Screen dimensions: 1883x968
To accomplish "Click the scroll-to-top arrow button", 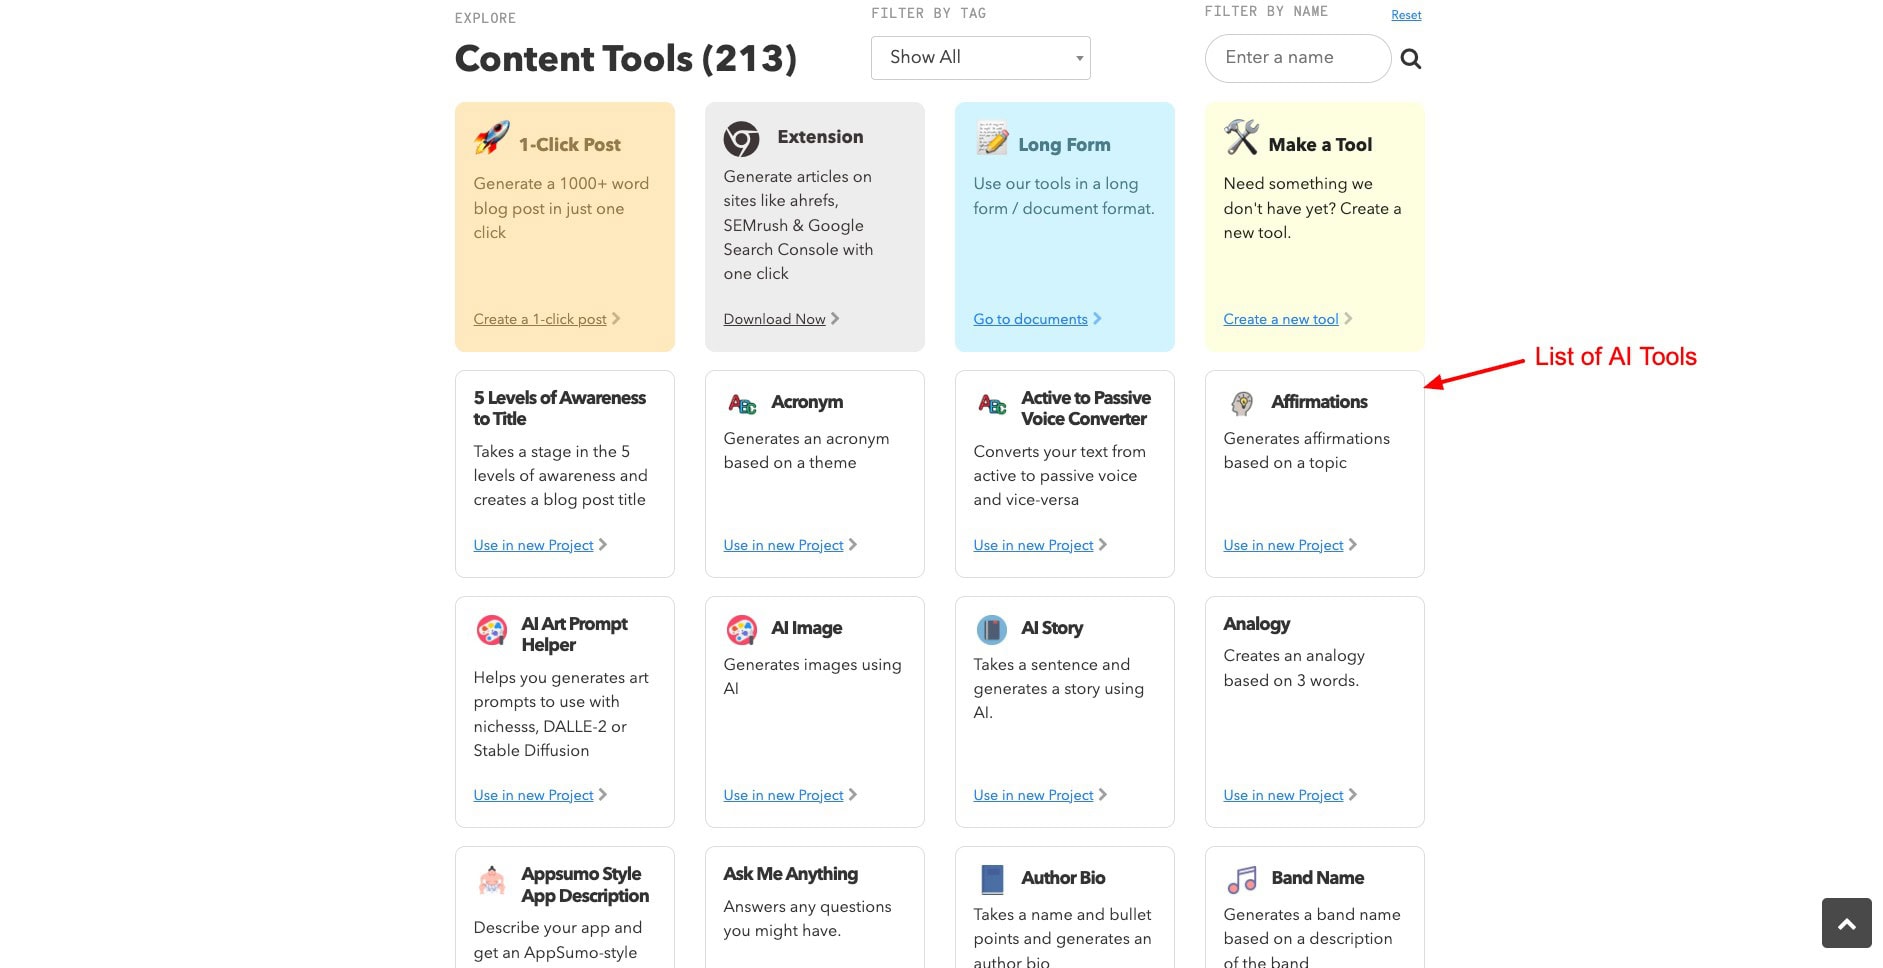I will [x=1847, y=922].
